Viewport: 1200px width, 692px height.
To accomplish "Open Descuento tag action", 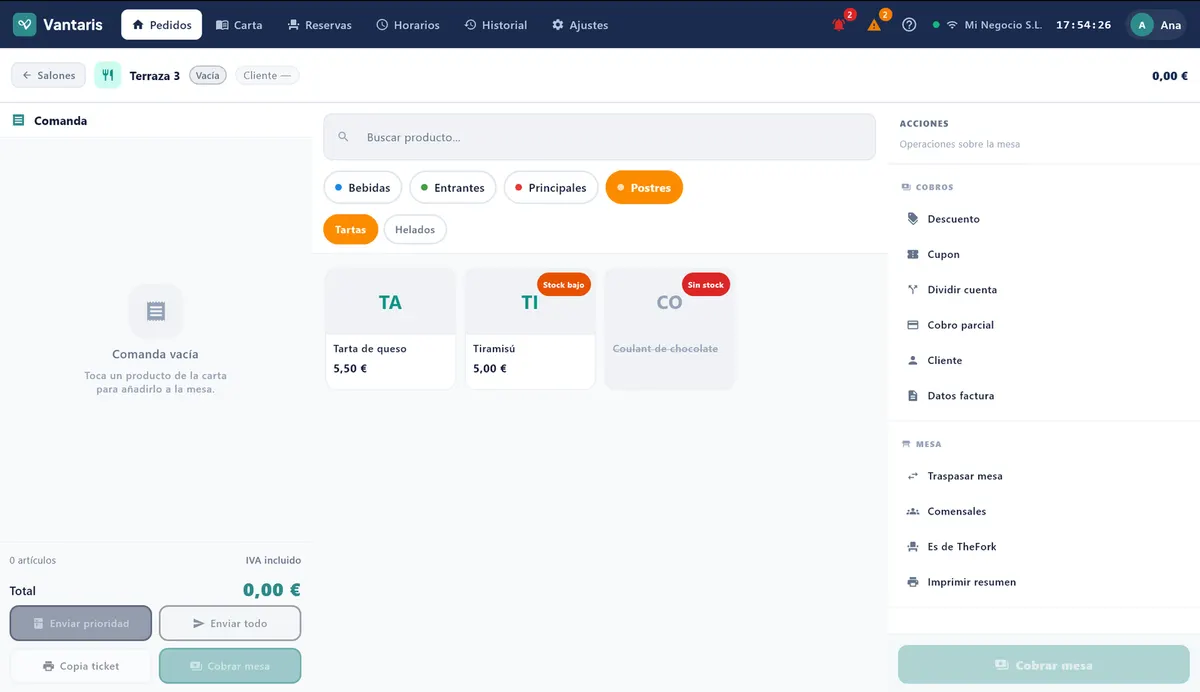I will tap(1044, 219).
